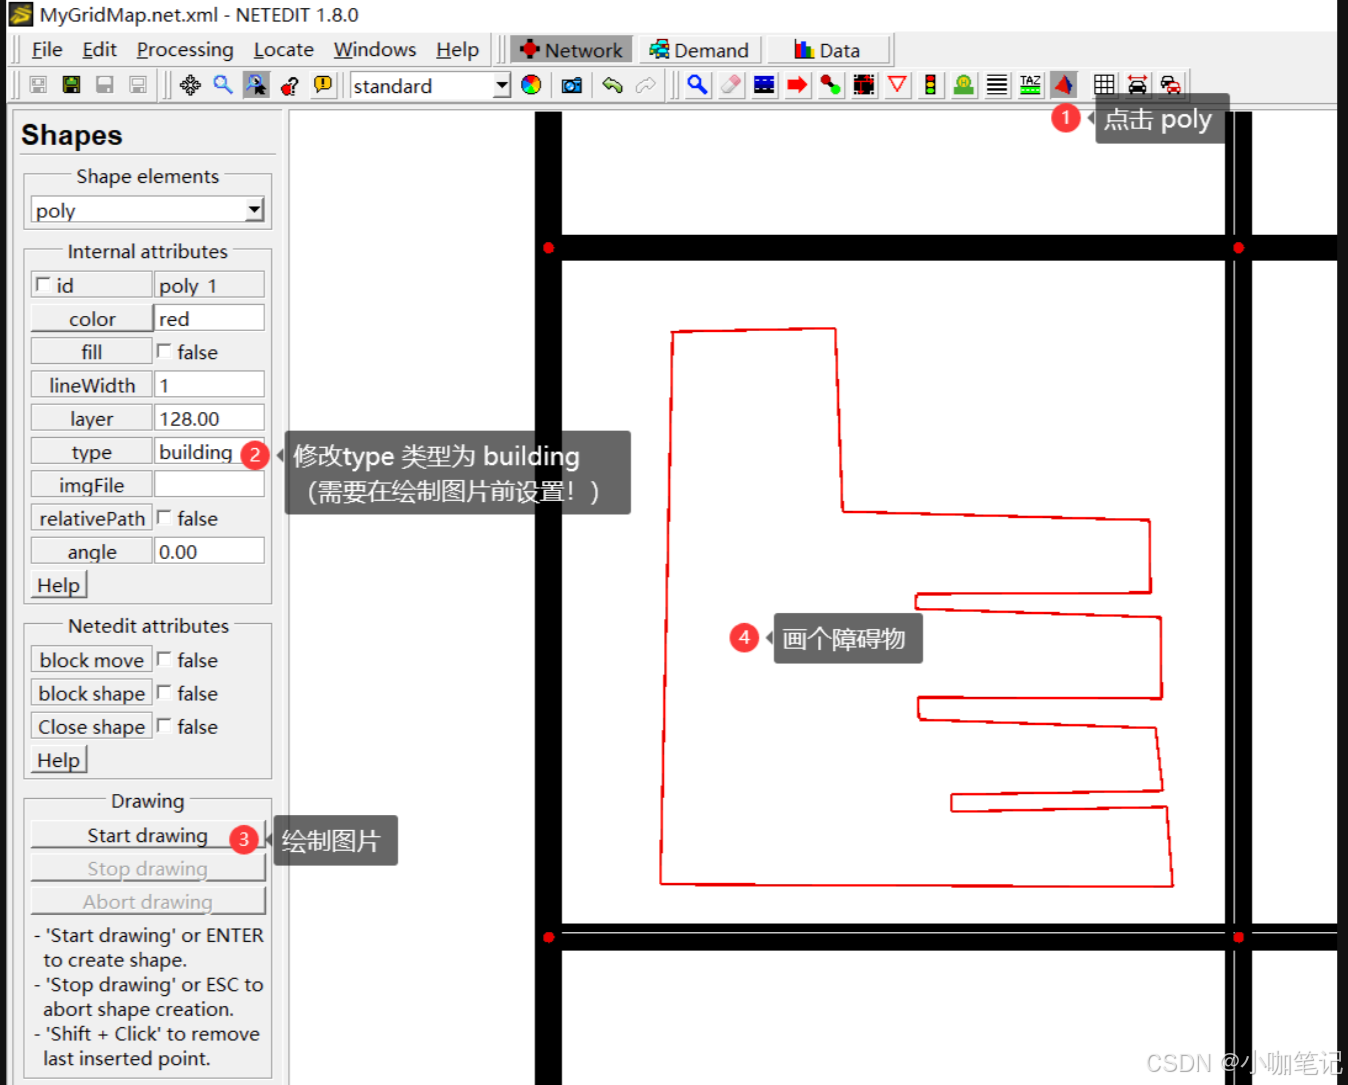The image size is (1348, 1085).
Task: Switch to the Demand supermode tab
Action: click(700, 49)
